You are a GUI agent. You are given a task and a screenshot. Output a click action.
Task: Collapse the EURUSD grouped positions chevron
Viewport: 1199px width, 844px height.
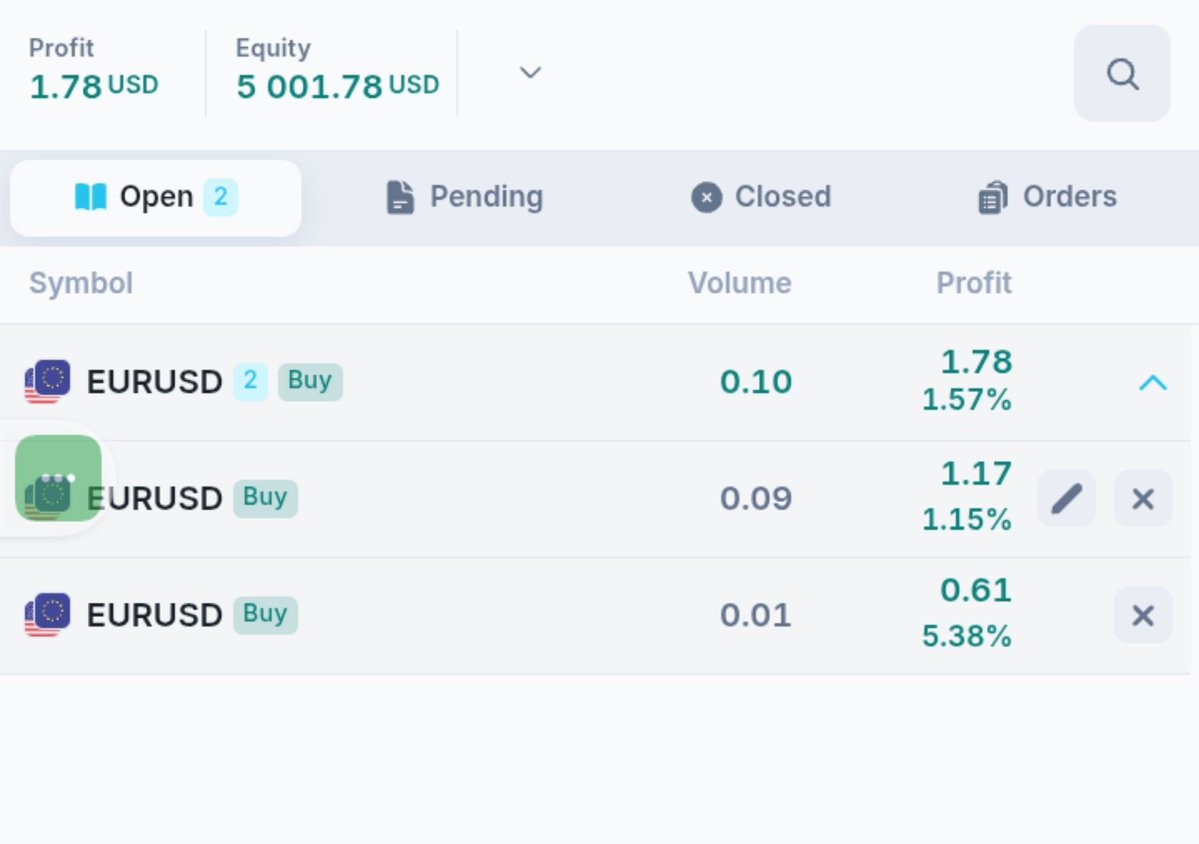pyautogui.click(x=1152, y=382)
